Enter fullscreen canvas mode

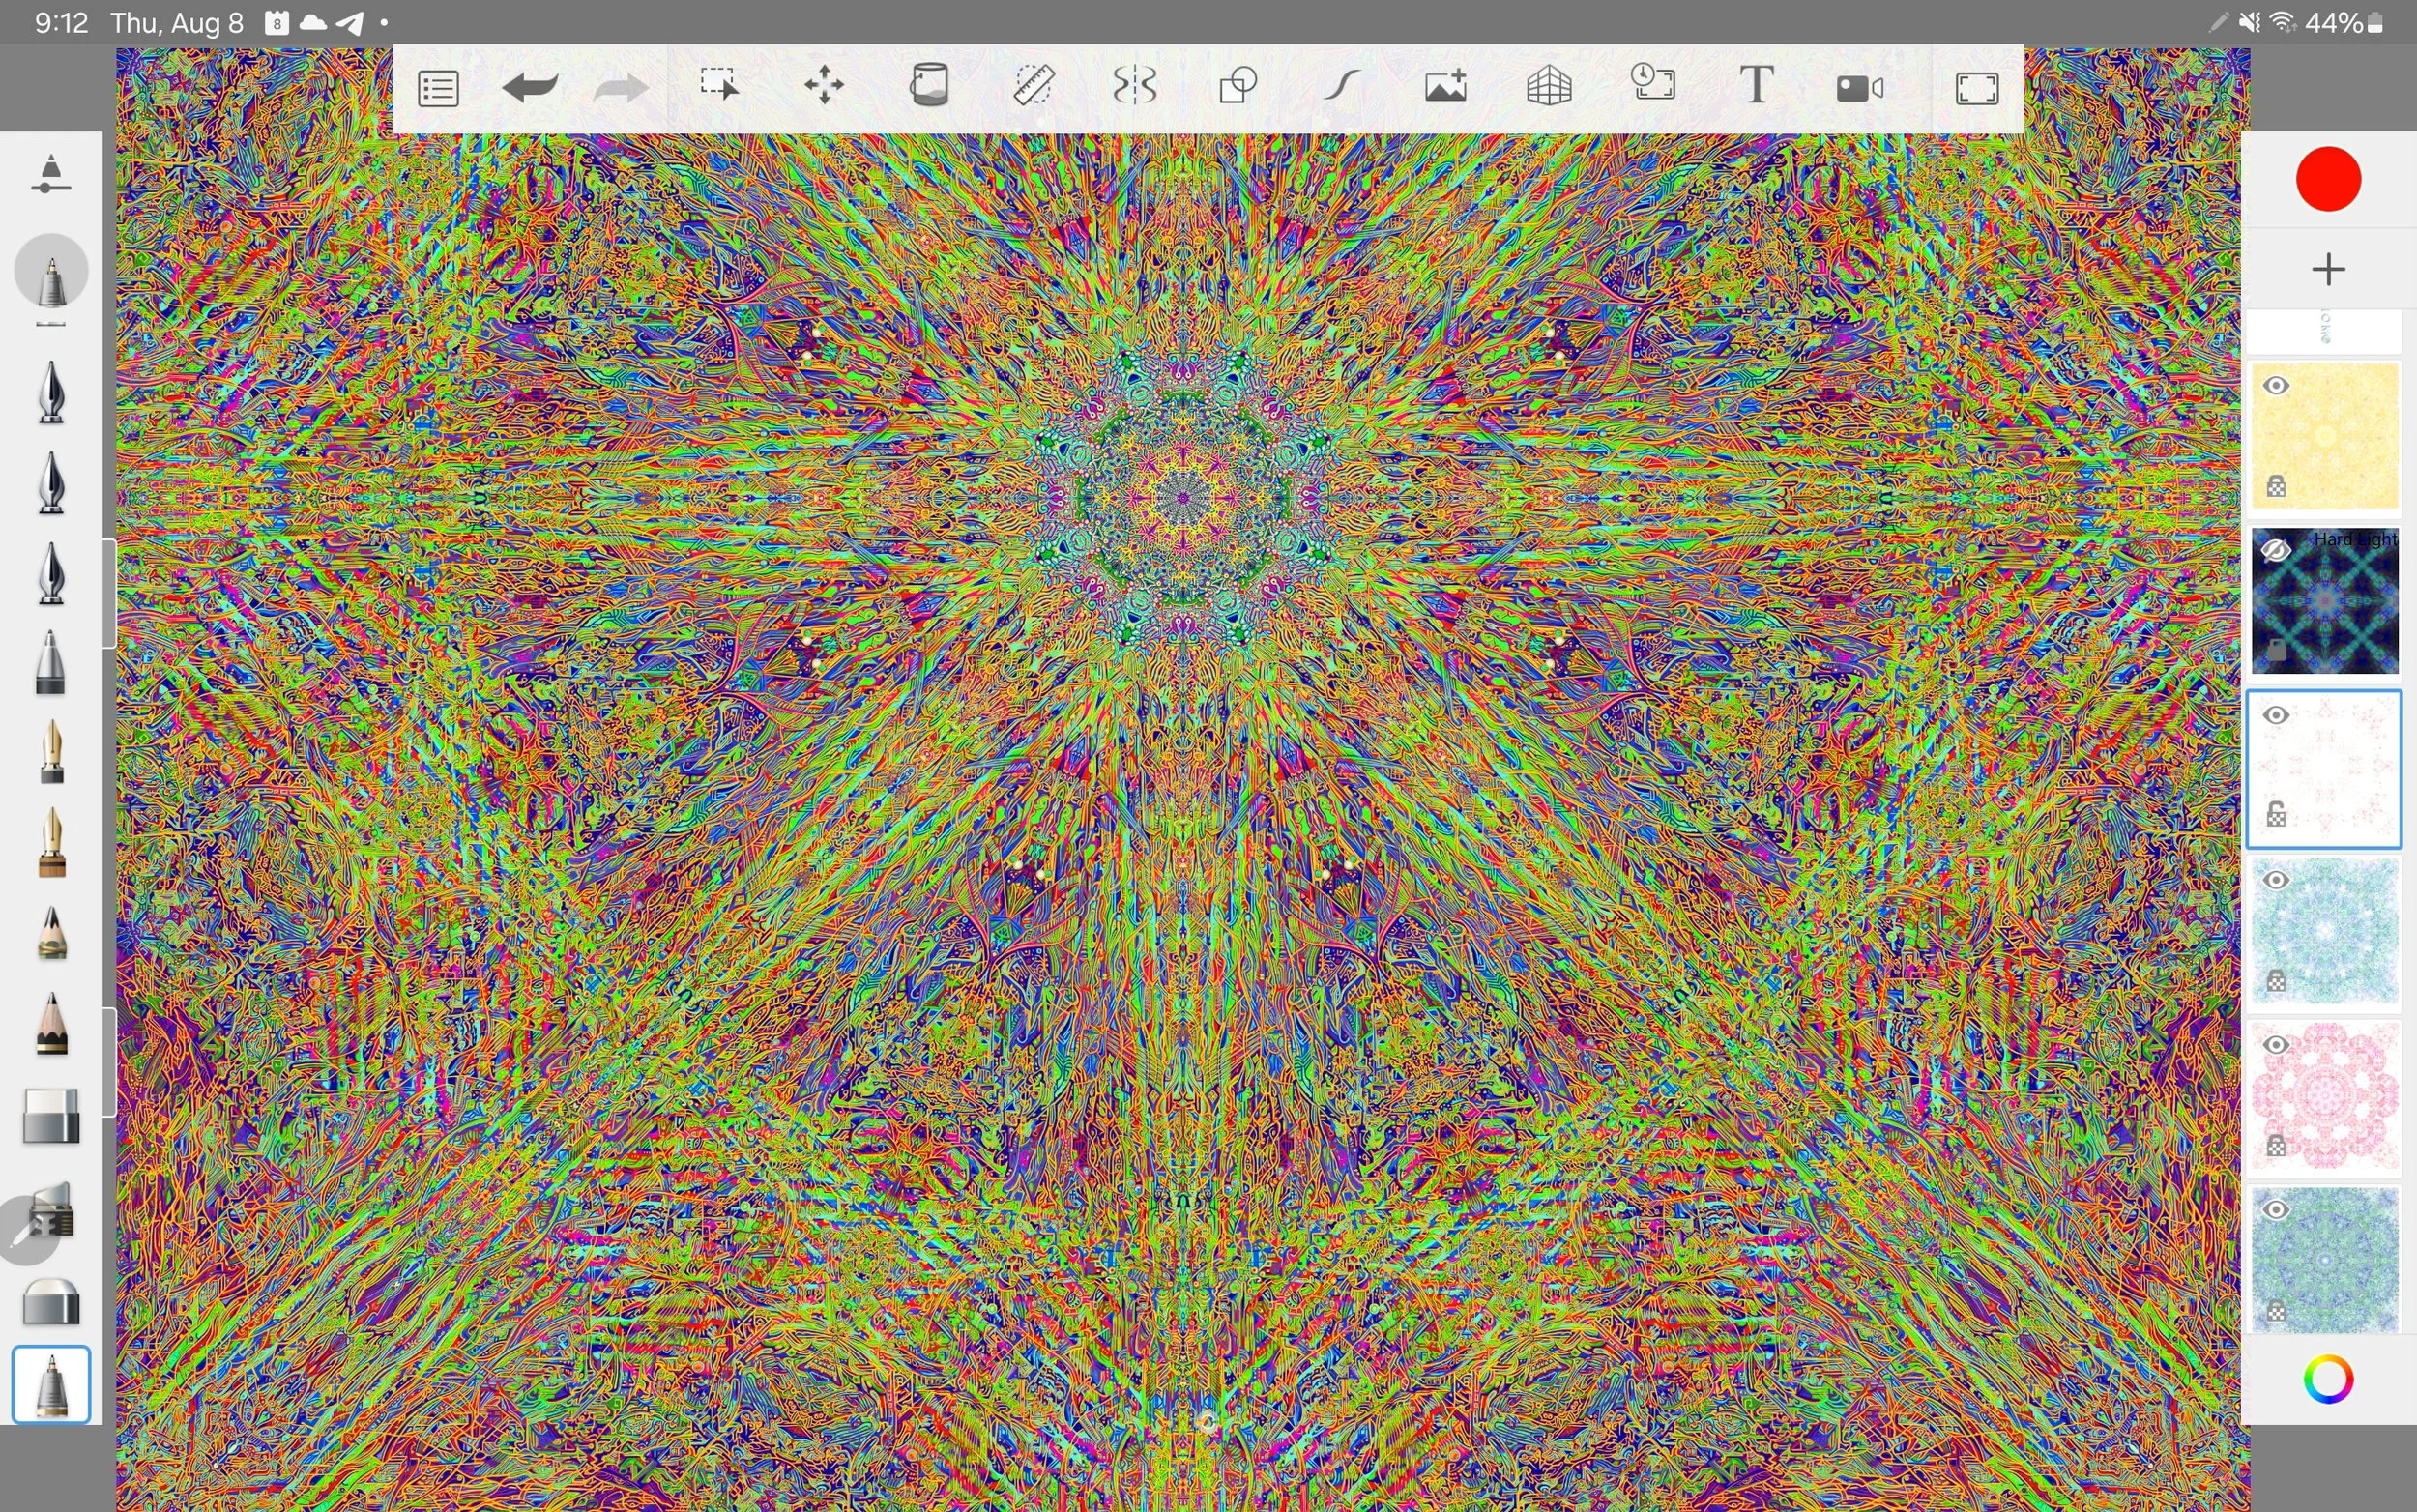pos(1977,88)
